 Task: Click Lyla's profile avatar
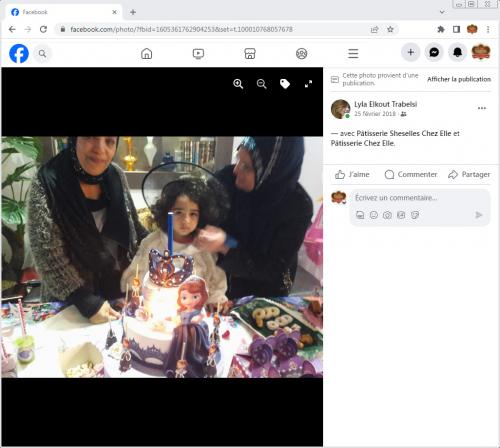pos(340,109)
